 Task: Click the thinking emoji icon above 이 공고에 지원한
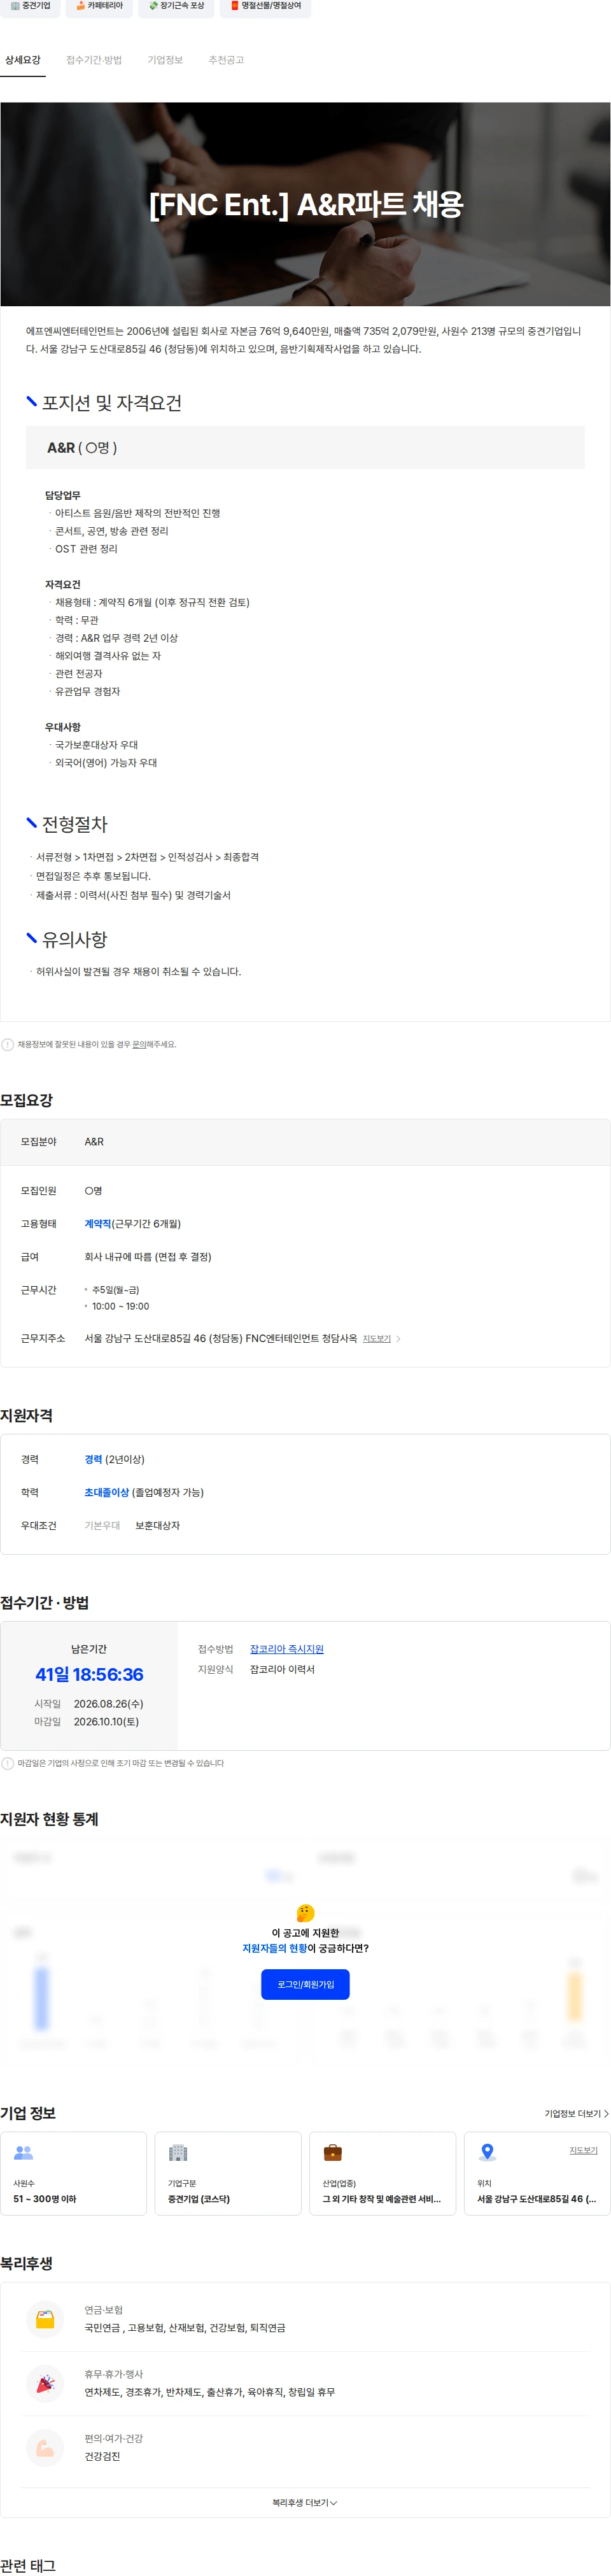306,1913
